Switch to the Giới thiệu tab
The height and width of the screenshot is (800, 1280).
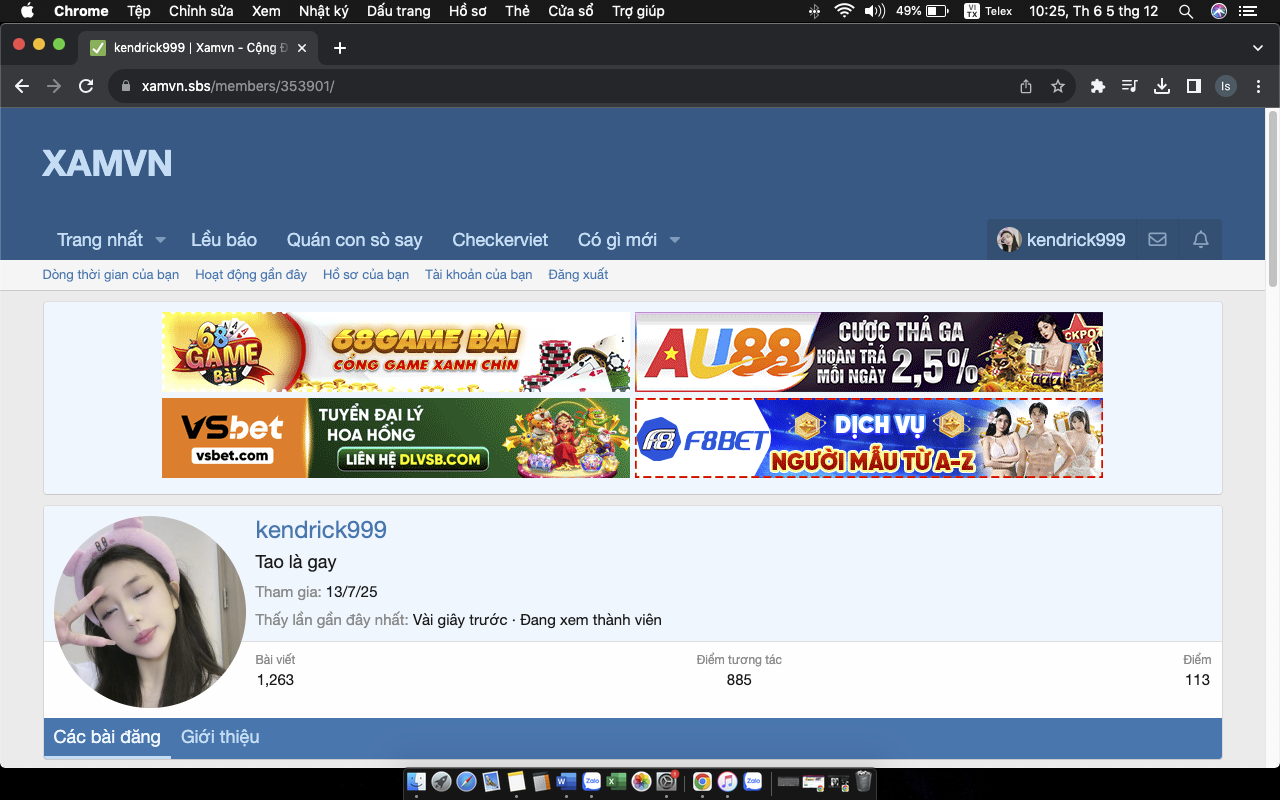(220, 737)
